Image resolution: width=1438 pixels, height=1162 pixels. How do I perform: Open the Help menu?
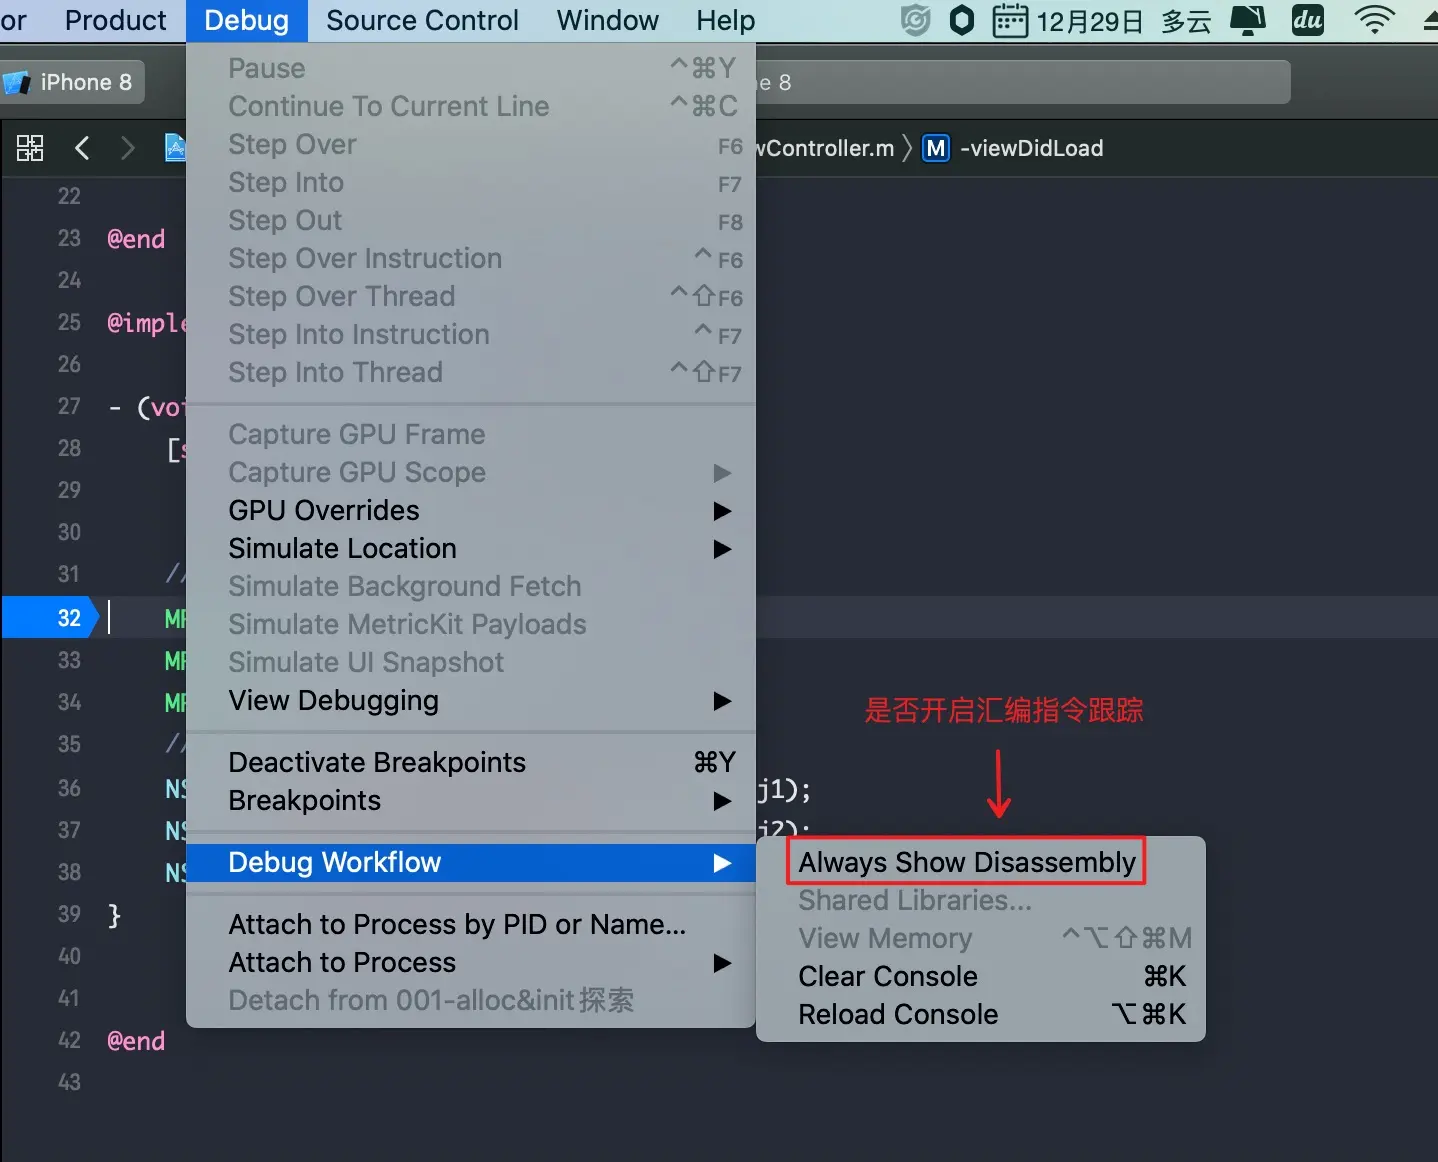tap(725, 20)
